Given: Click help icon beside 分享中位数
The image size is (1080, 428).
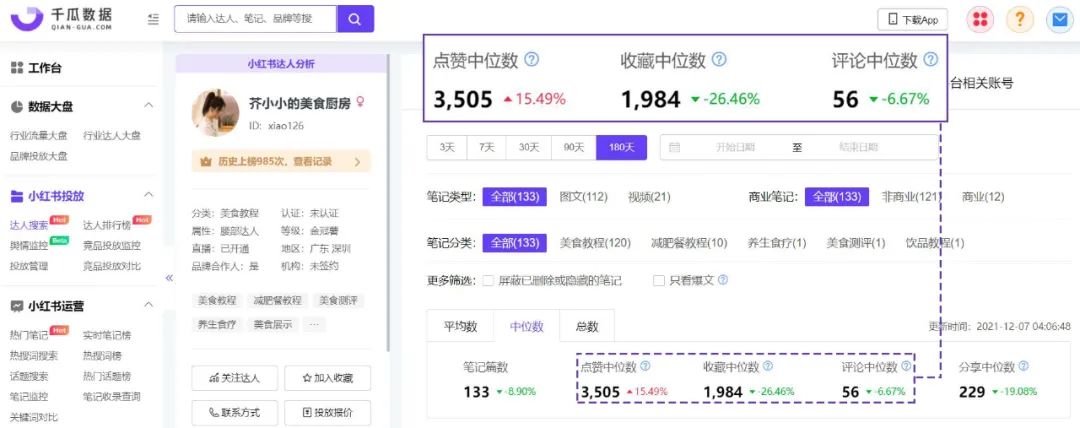Looking at the screenshot, I should (1023, 367).
